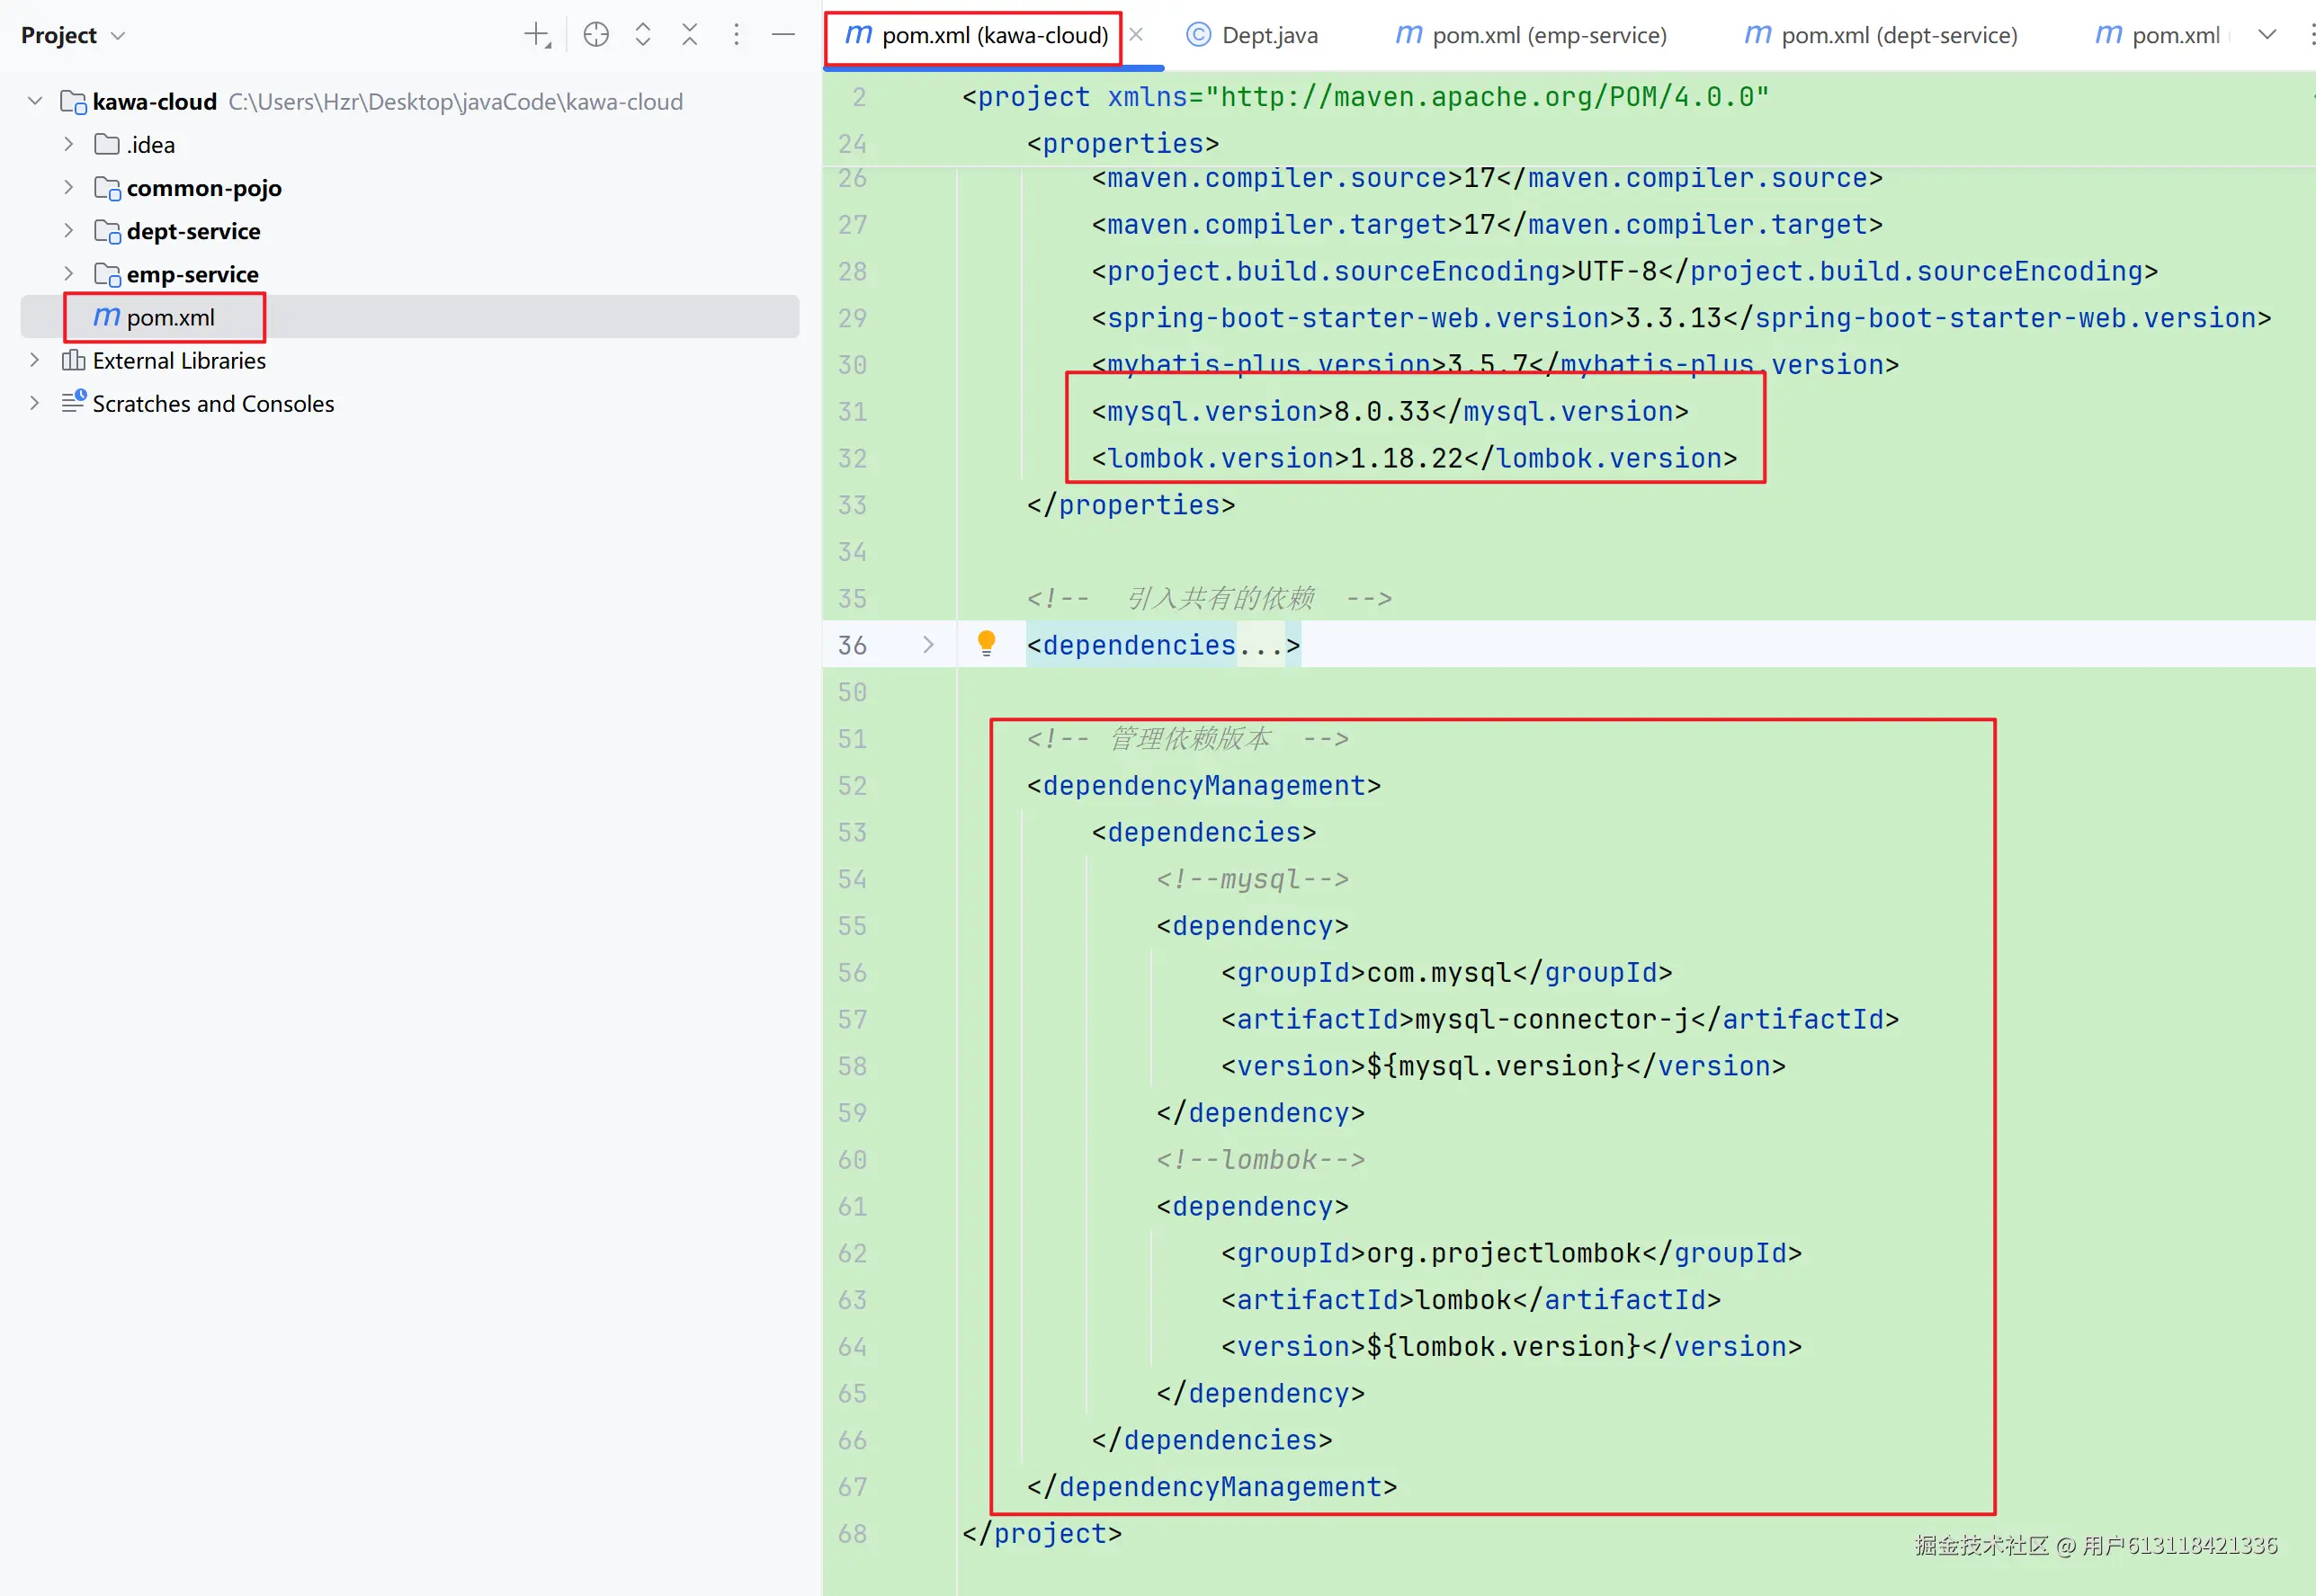Unfold the collapsed dependencies block on line 36
The image size is (2316, 1596).
928,645
